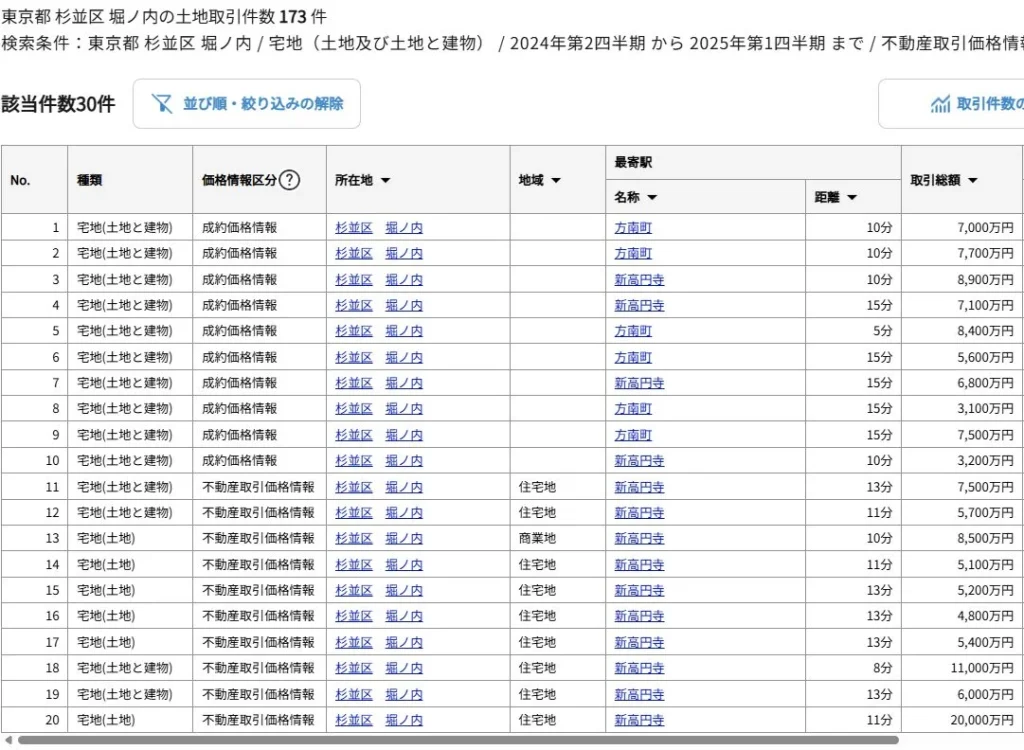Click the 該当件数30件 result count text
This screenshot has height=750, width=1024.
[x=58, y=104]
